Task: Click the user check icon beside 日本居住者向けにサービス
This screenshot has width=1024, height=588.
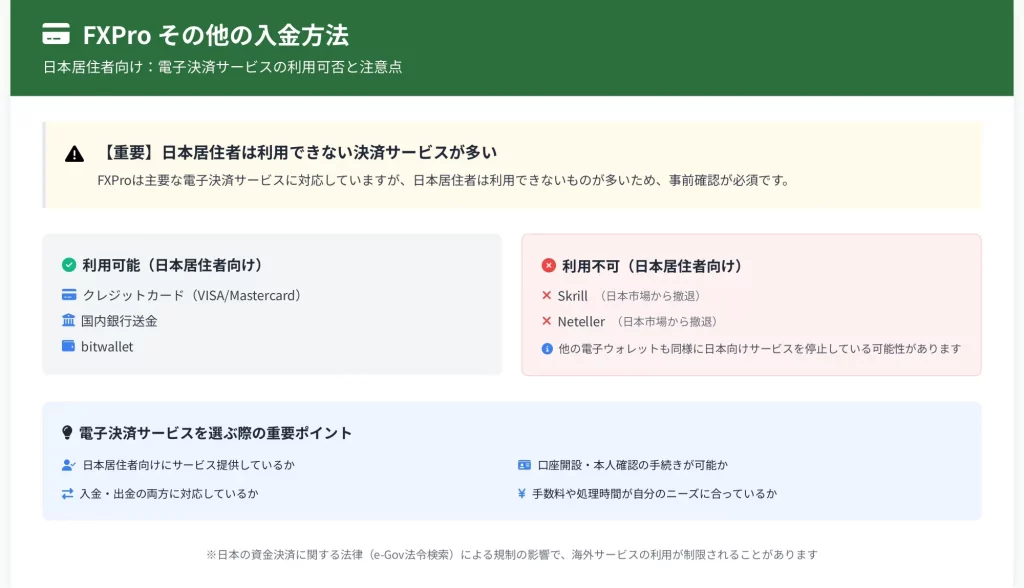Action: tap(68, 465)
